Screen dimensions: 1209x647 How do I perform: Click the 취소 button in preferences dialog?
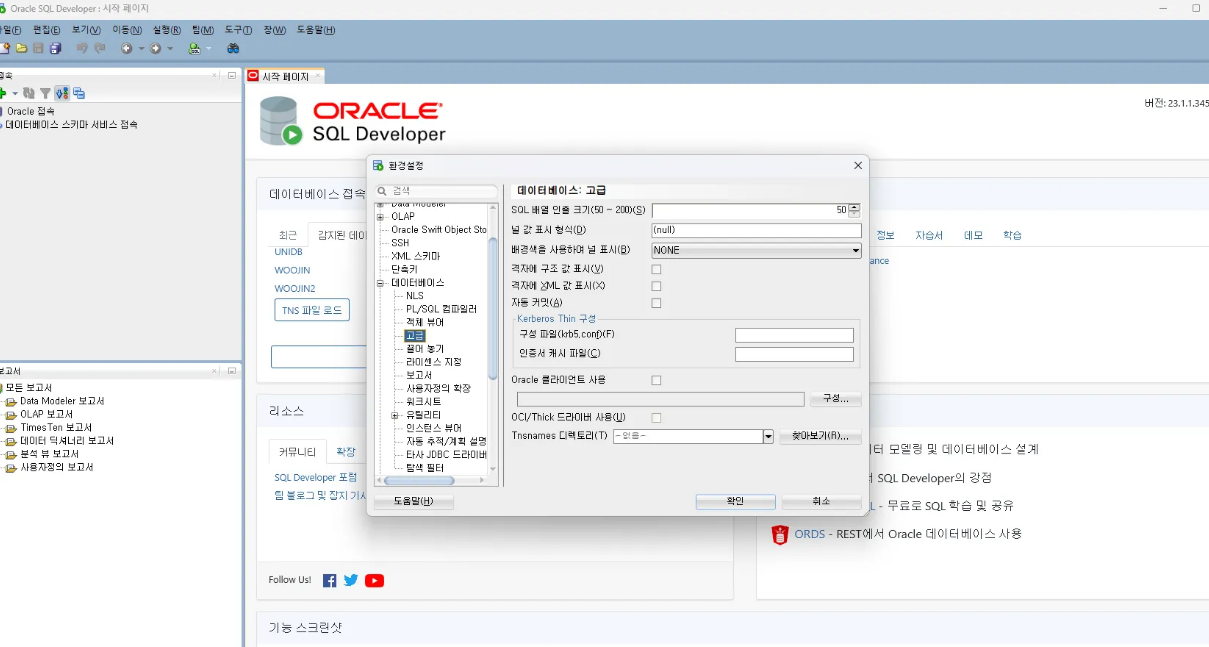click(821, 501)
